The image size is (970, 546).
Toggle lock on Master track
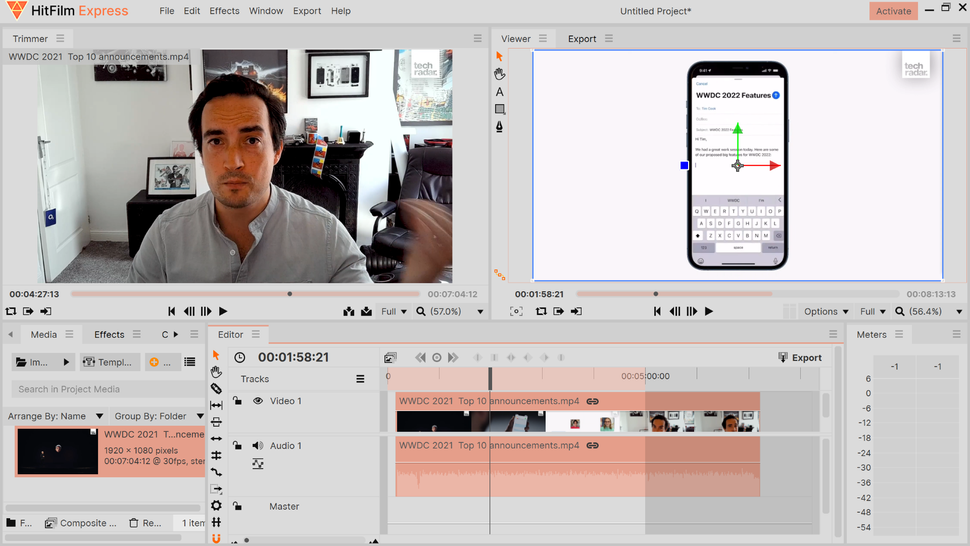point(237,506)
